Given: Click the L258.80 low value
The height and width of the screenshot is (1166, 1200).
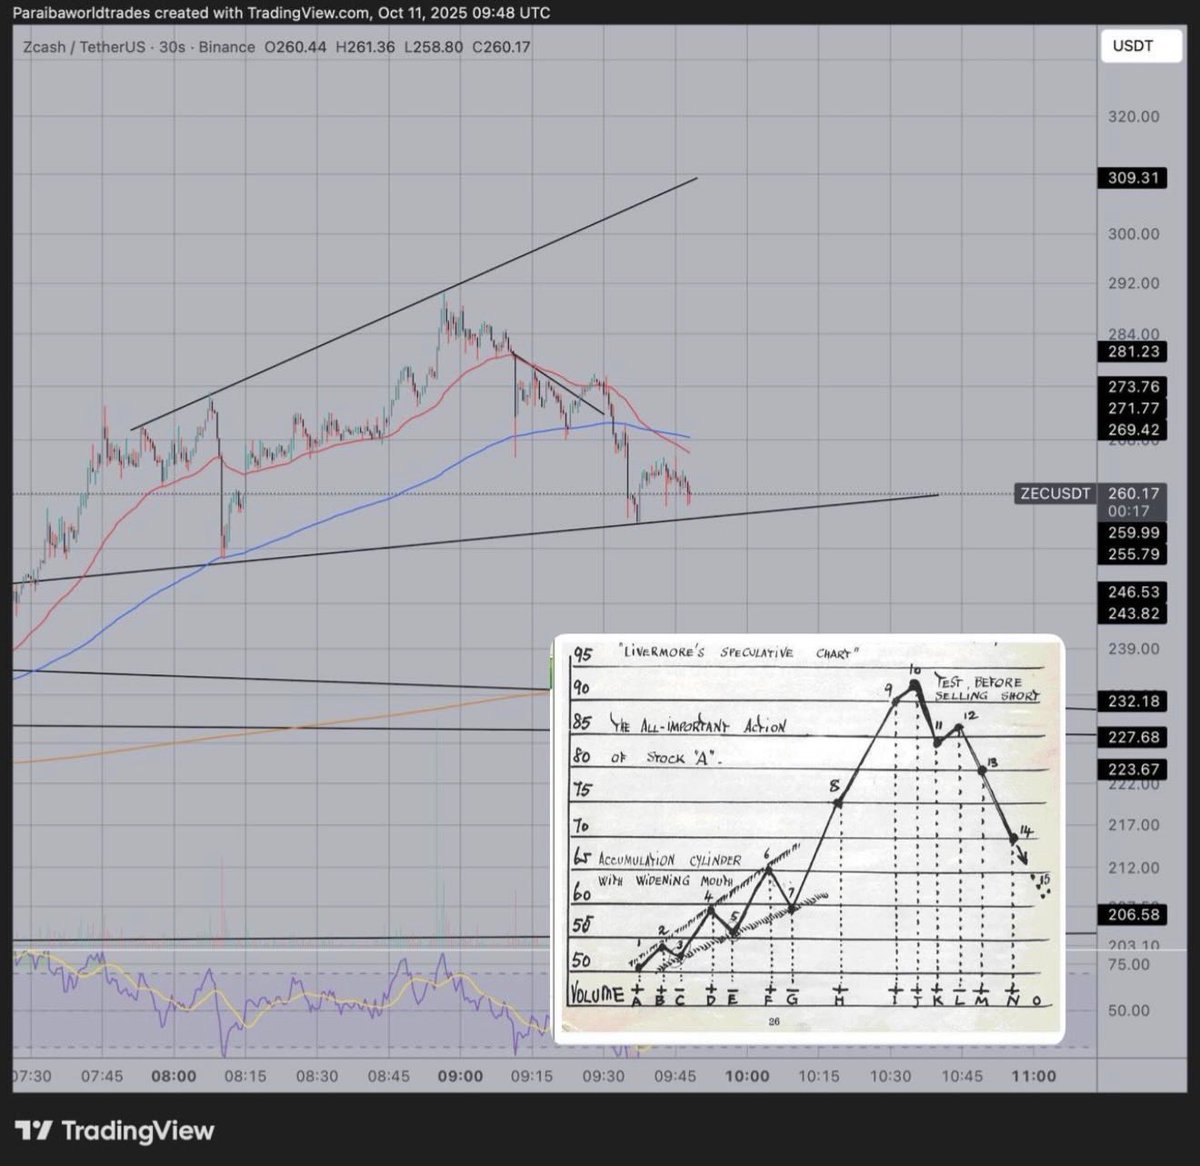Looking at the screenshot, I should (433, 47).
